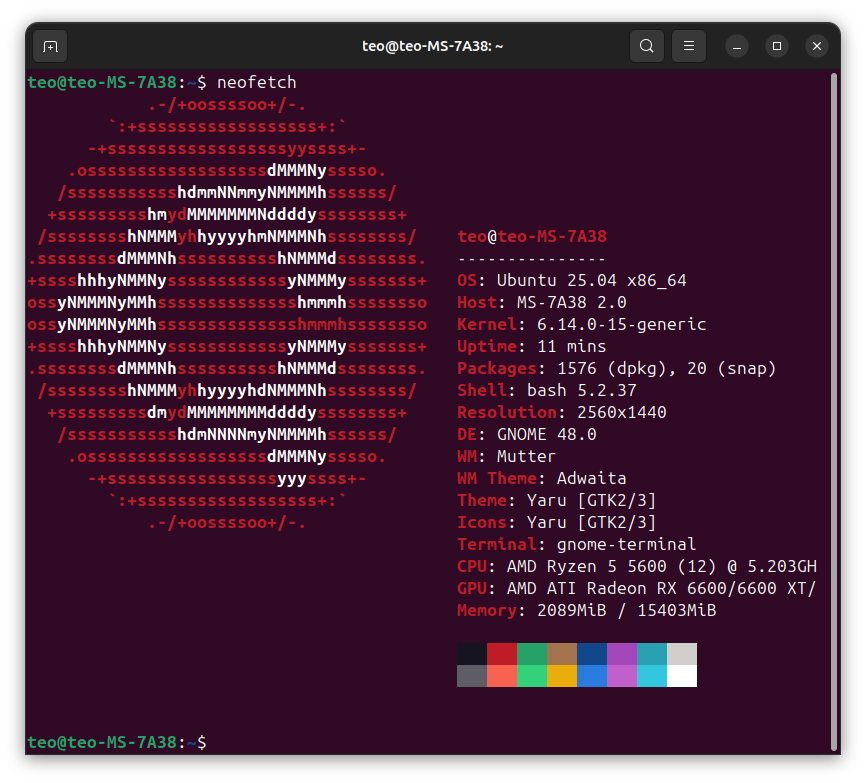Click the DE line GNOME 48.0
The height and width of the screenshot is (783, 866).
[527, 434]
